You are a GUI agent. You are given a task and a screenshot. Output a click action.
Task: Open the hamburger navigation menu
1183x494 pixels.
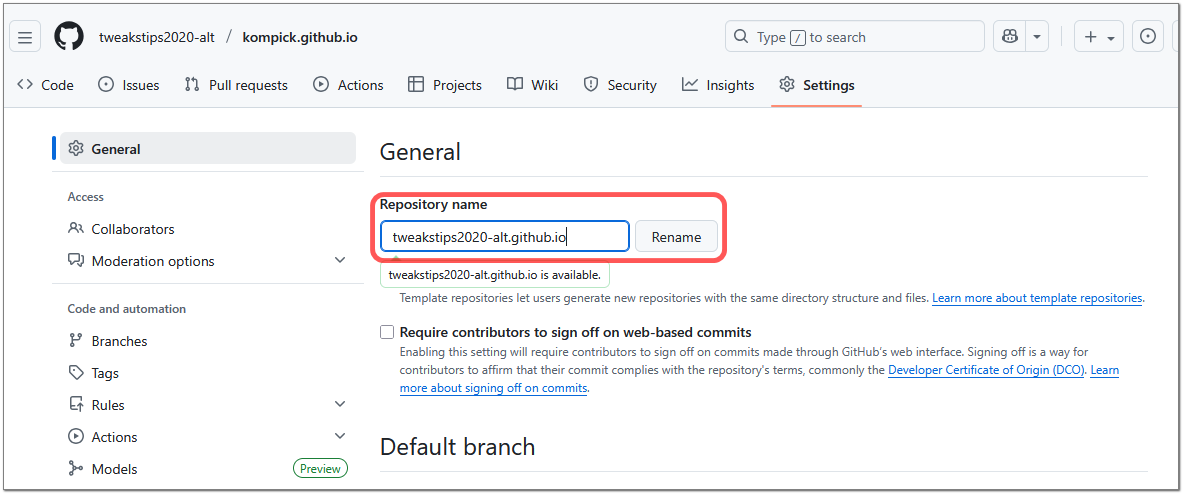click(x=25, y=37)
